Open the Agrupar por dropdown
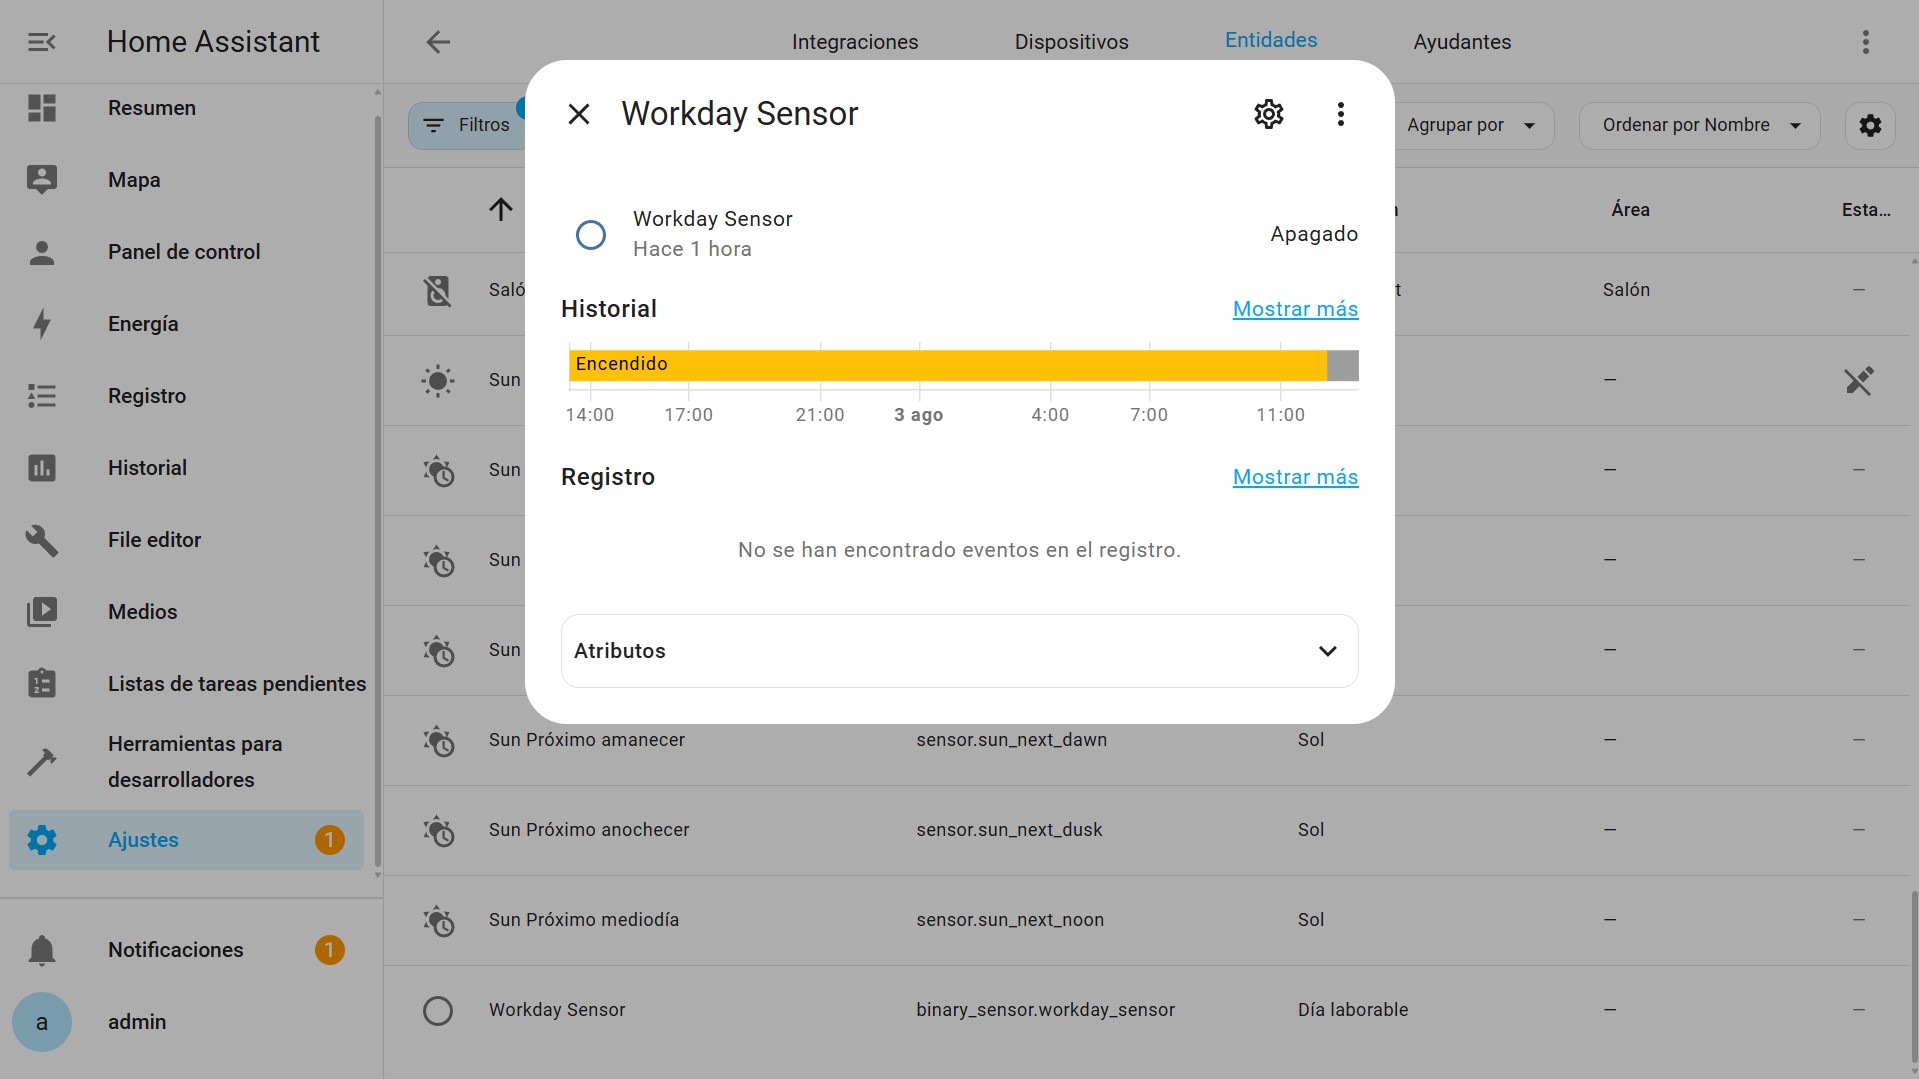 click(x=1469, y=126)
